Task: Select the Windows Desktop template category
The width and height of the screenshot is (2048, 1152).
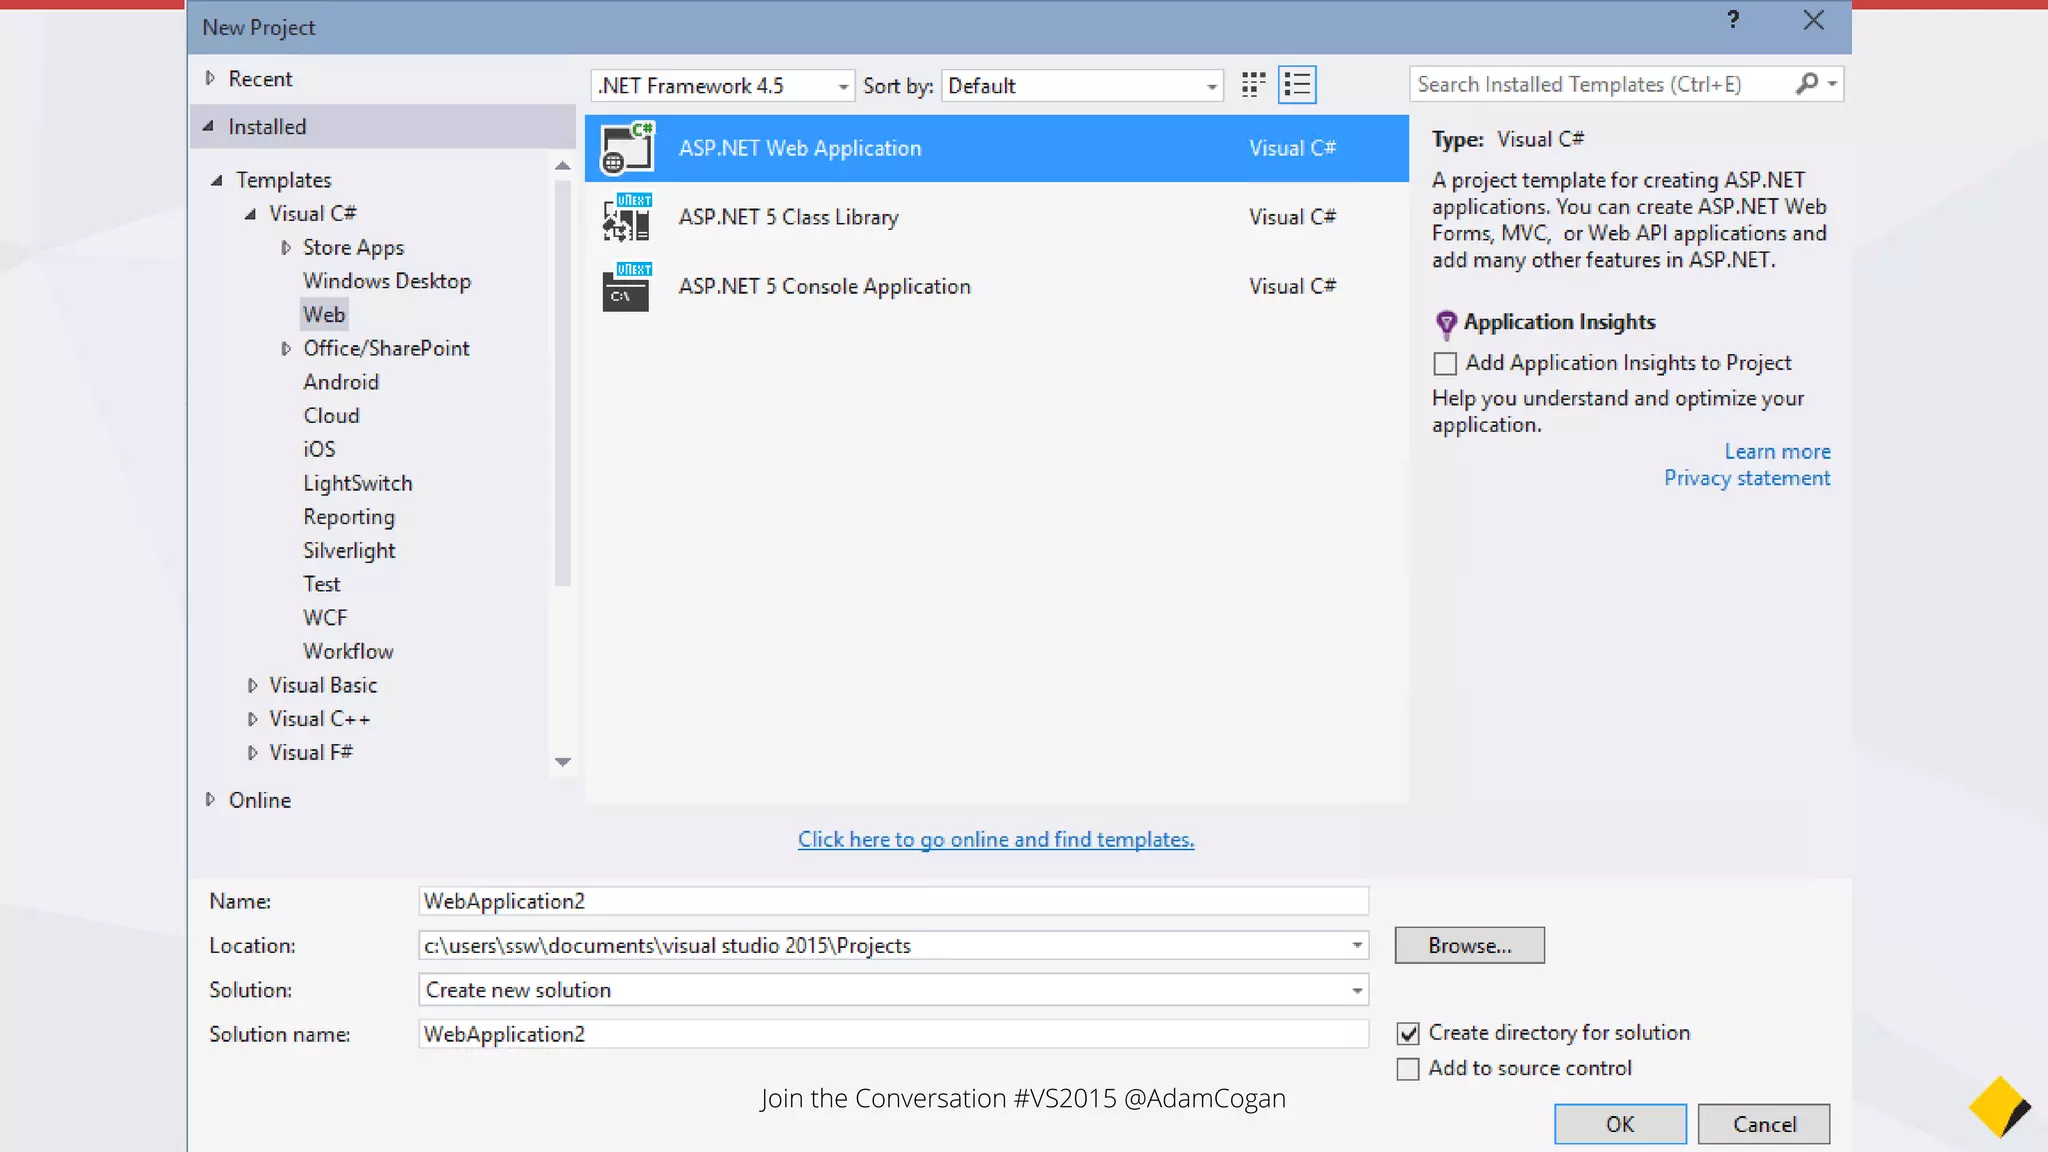Action: pos(387,281)
